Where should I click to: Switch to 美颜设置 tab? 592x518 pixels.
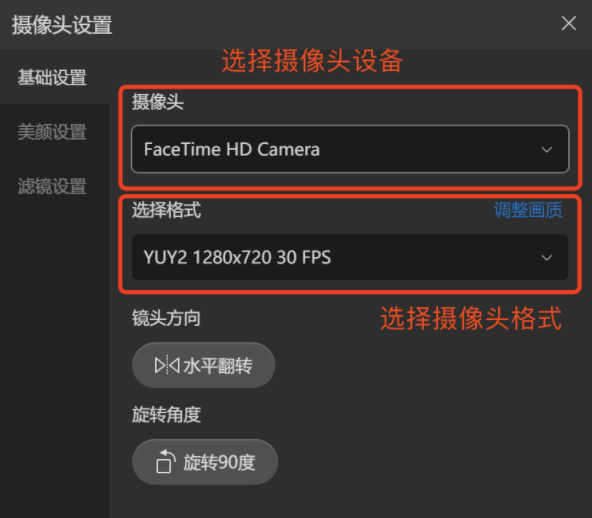tap(52, 132)
